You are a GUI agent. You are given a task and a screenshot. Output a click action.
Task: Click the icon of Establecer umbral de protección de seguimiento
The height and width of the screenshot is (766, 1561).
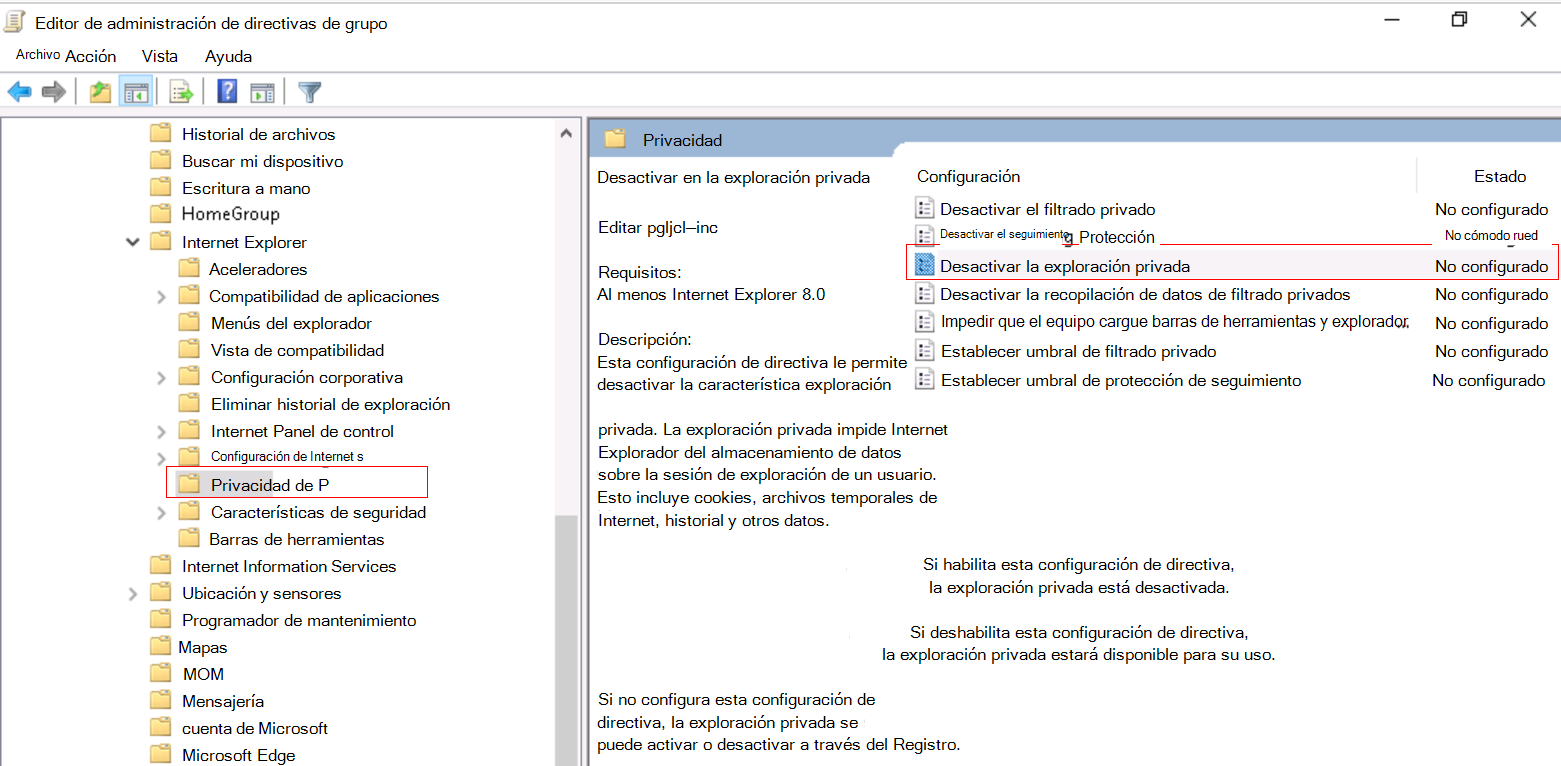(x=925, y=380)
